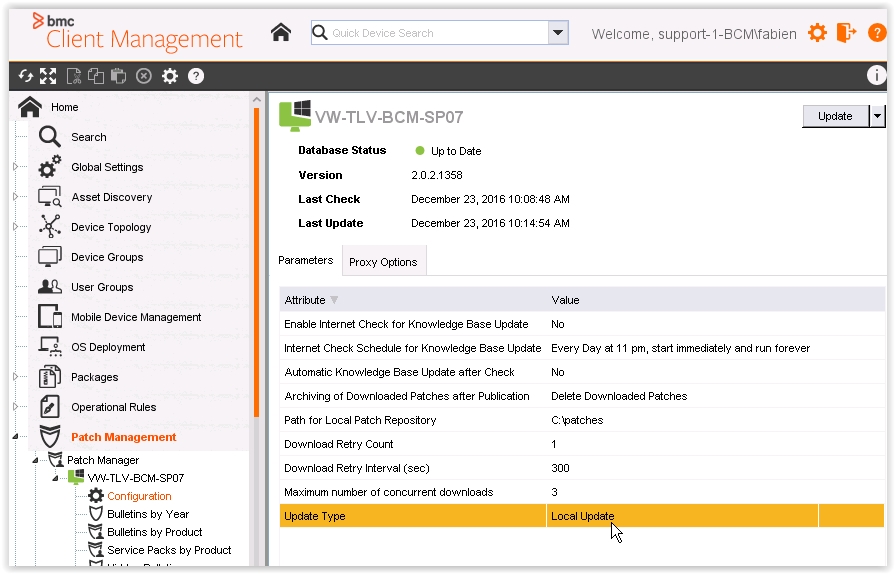Click the BMC Client Management logo
This screenshot has height=574, width=895.
137,32
